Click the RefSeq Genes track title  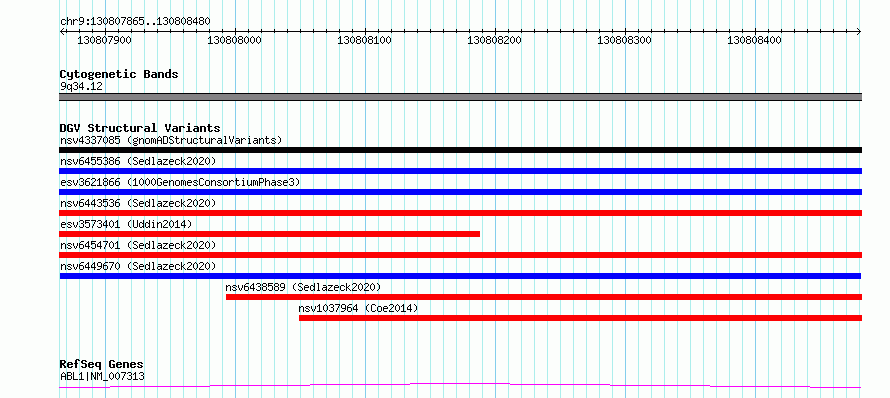tap(102, 365)
